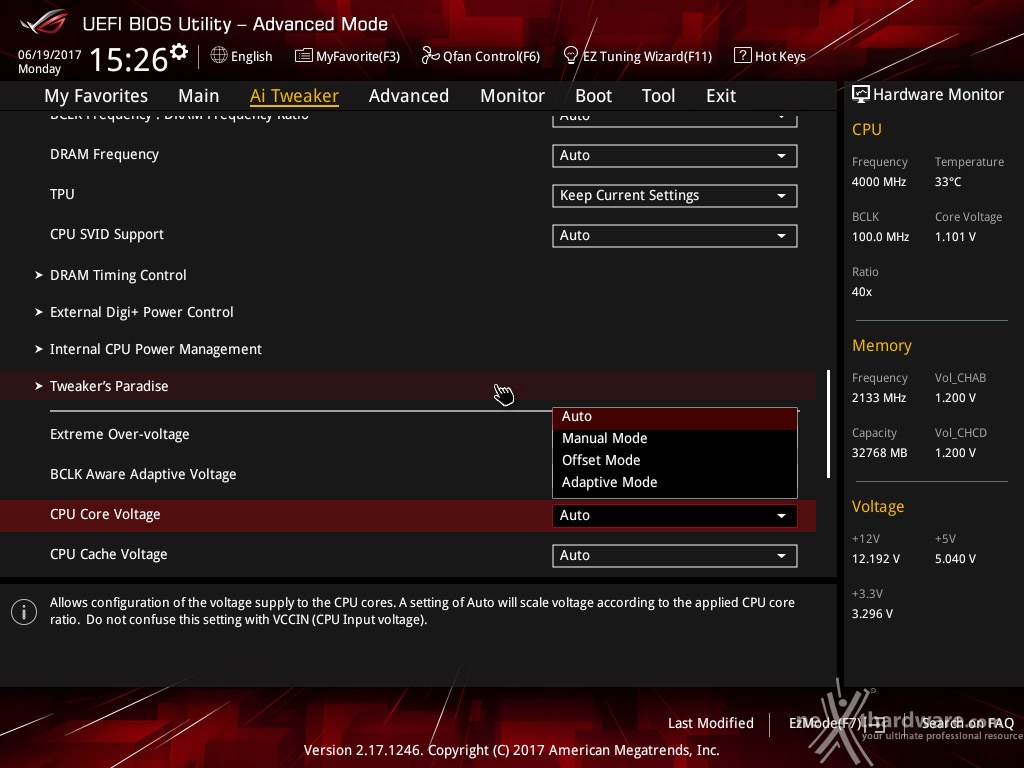
Task: Choose Adaptive Mode option
Action: (675, 482)
